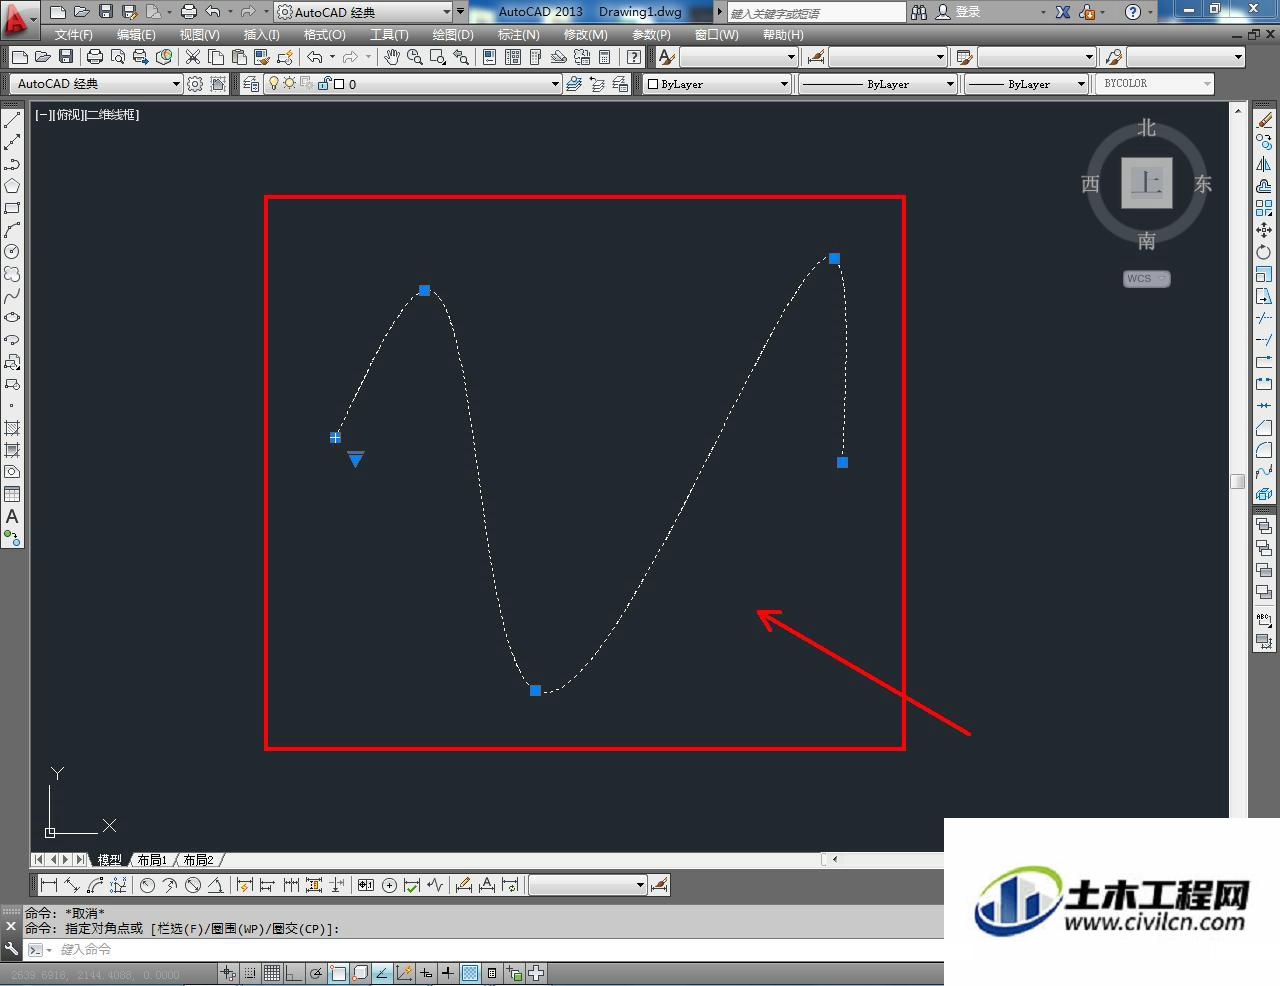The height and width of the screenshot is (986, 1280).
Task: Select the Rotate tool in modify toolbar
Action: click(1264, 252)
